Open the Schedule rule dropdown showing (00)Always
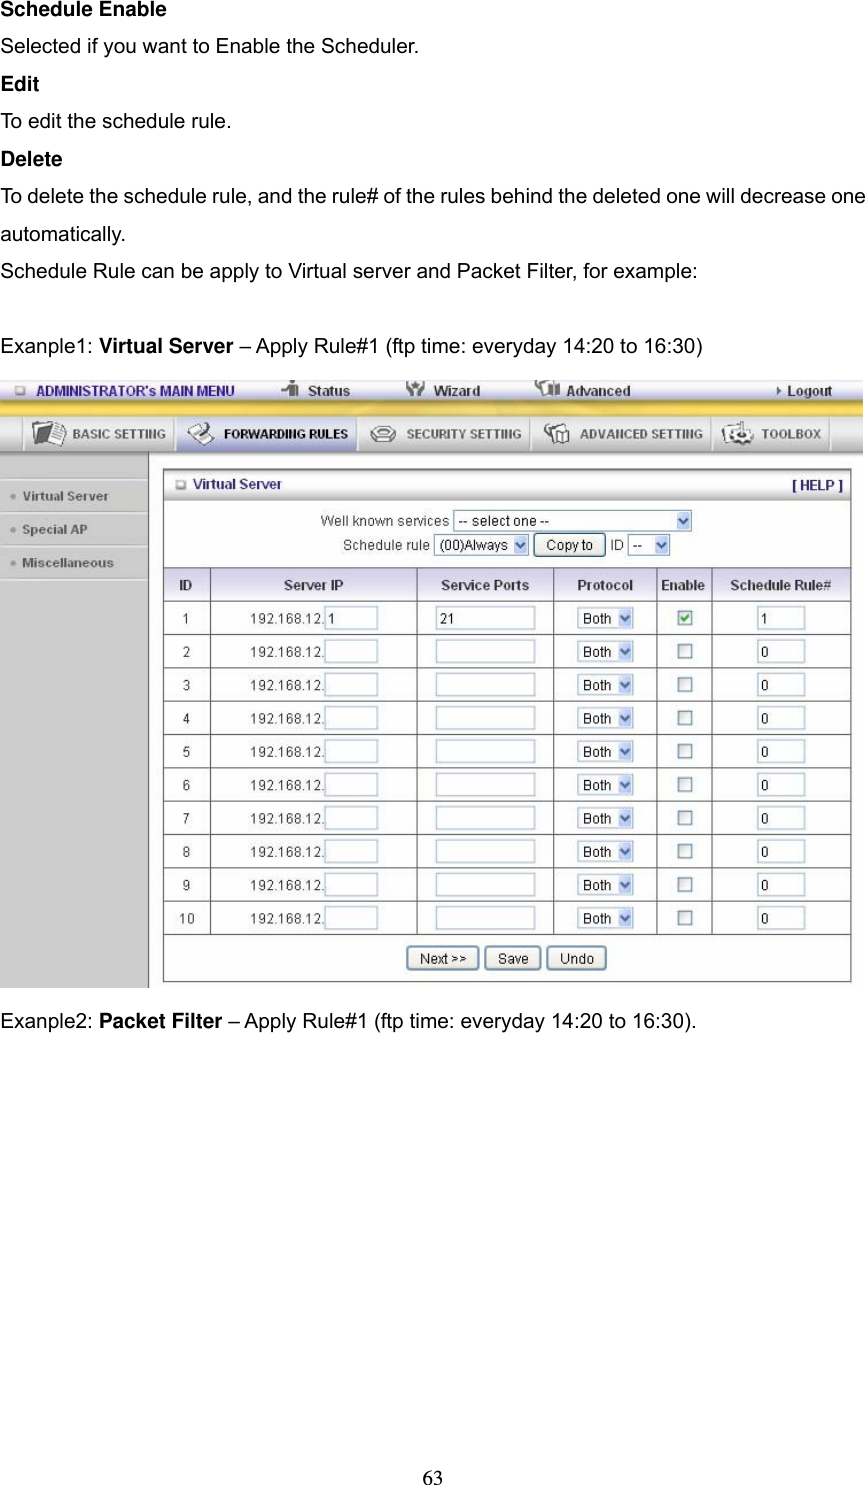Viewport: 865px width, 1485px height. (x=480, y=545)
